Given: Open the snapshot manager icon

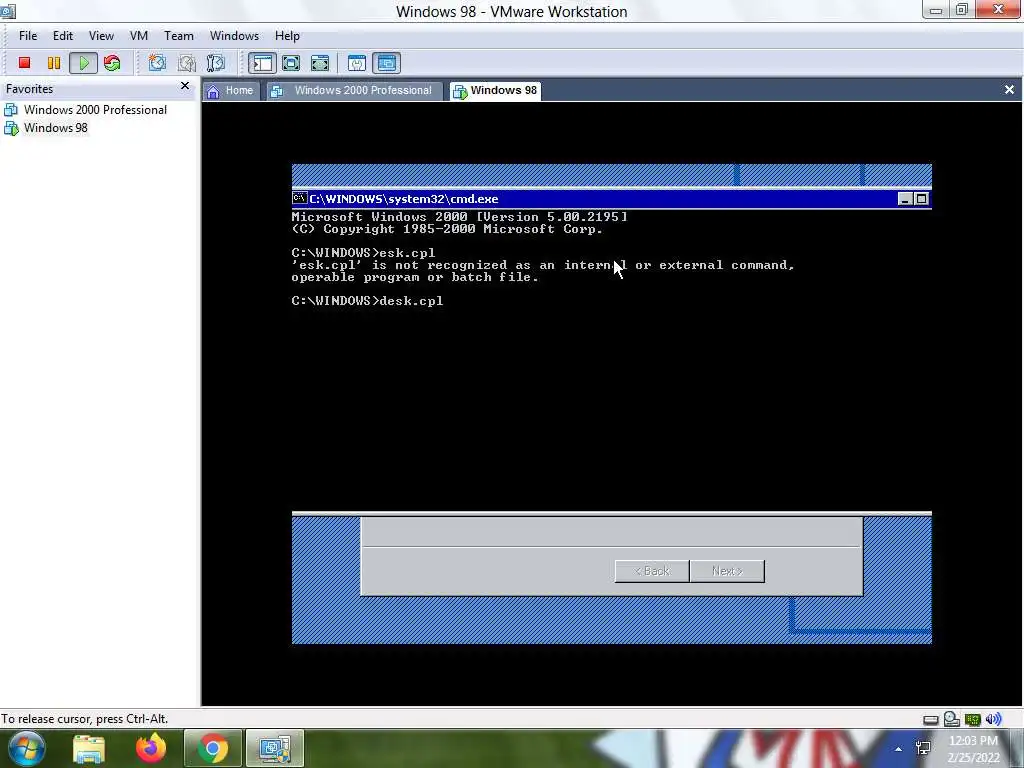Looking at the screenshot, I should pyautogui.click(x=216, y=63).
